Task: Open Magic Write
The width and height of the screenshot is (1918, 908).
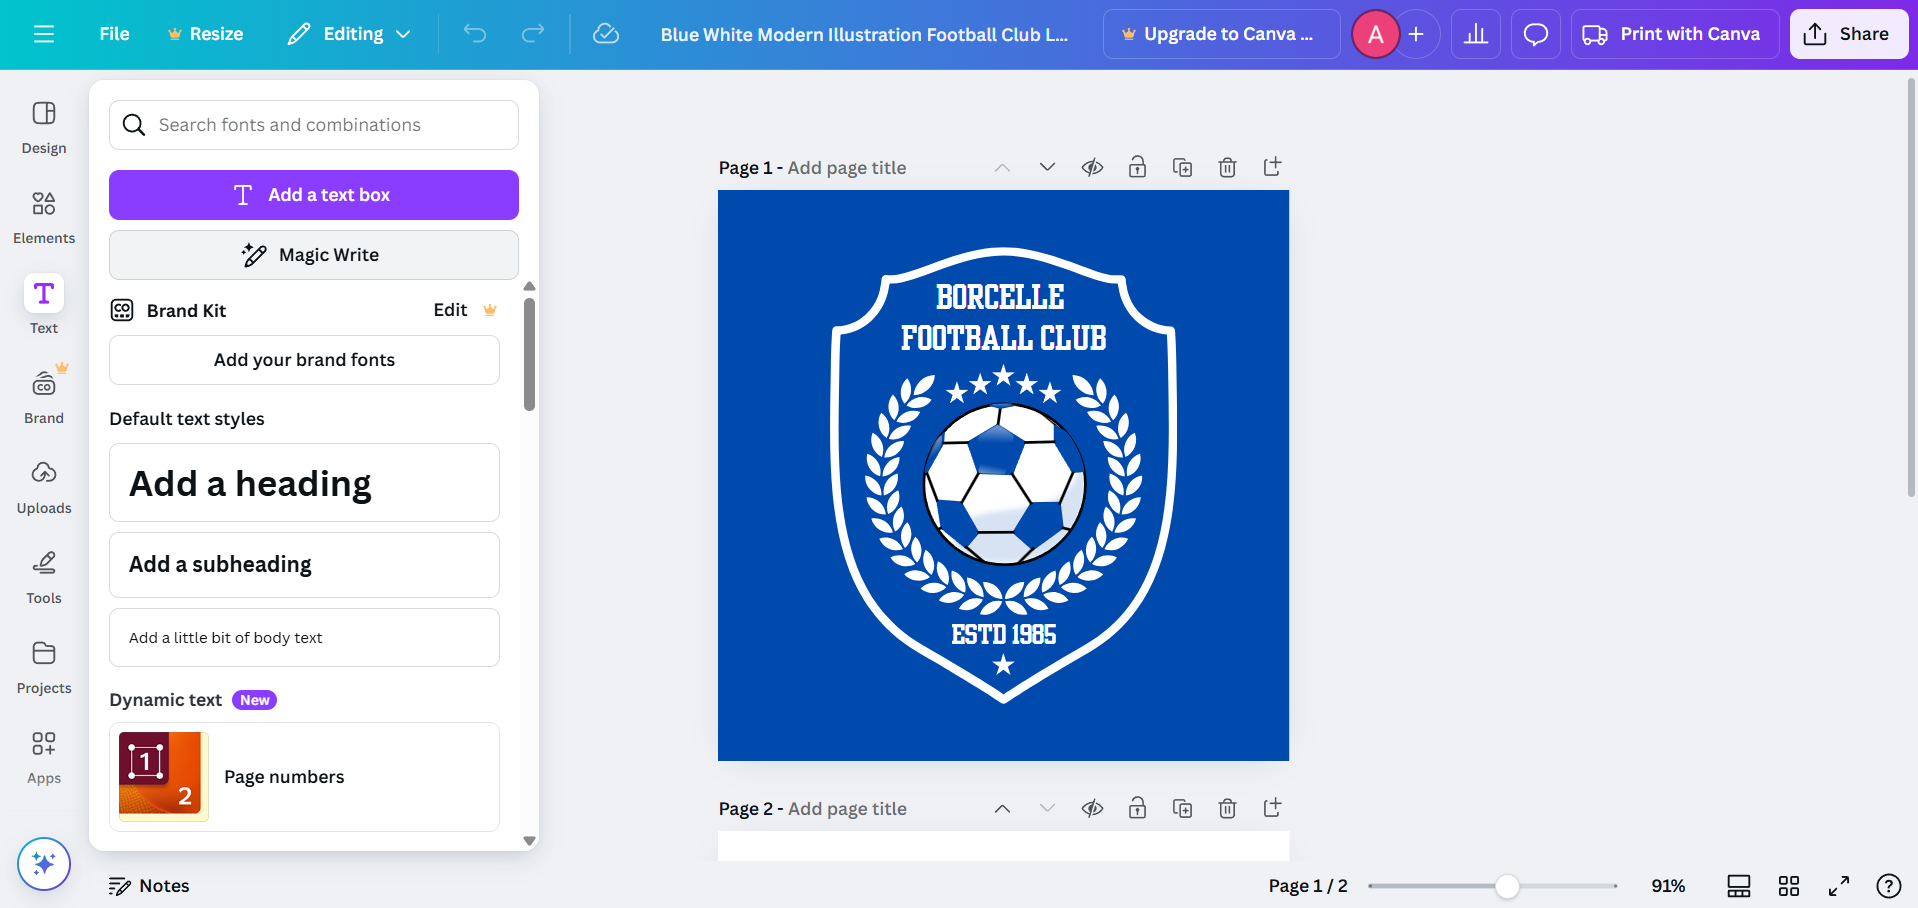Action: [313, 254]
